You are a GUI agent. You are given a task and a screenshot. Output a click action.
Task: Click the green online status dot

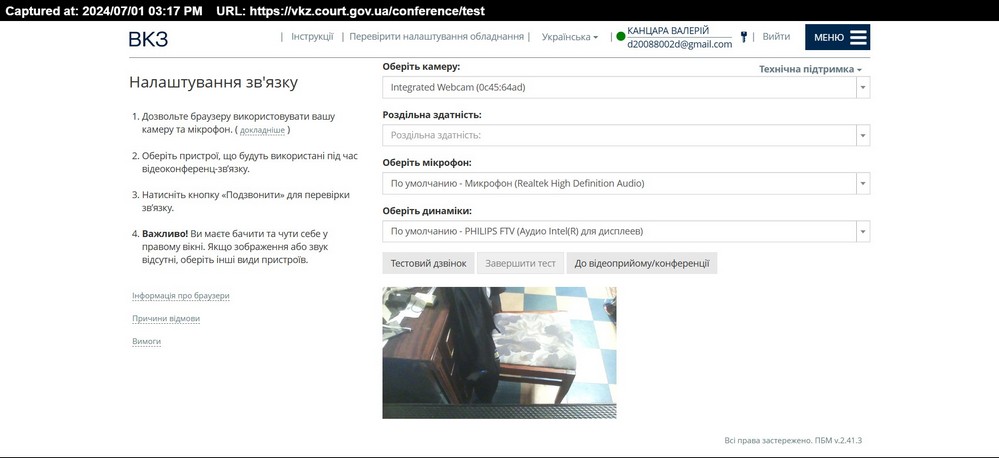621,37
